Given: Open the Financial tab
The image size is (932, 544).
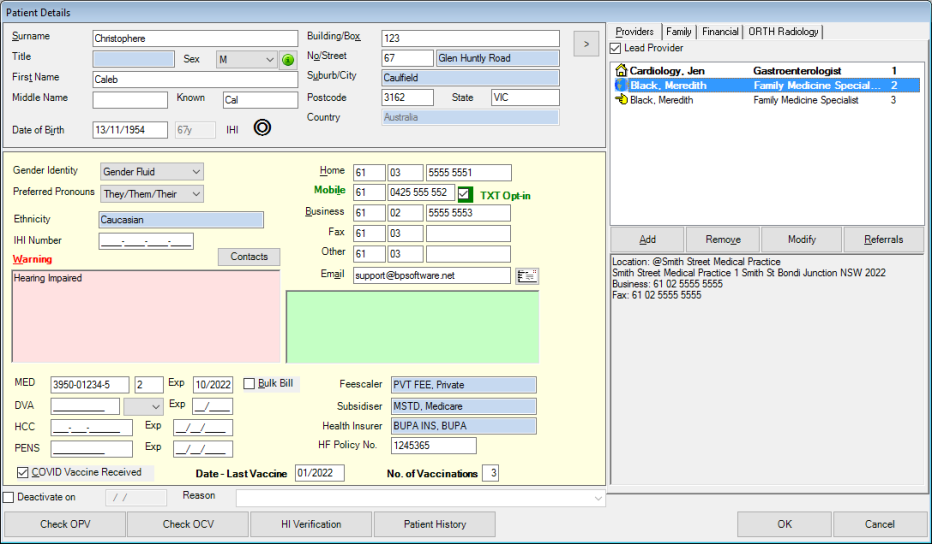Looking at the screenshot, I should tap(720, 32).
